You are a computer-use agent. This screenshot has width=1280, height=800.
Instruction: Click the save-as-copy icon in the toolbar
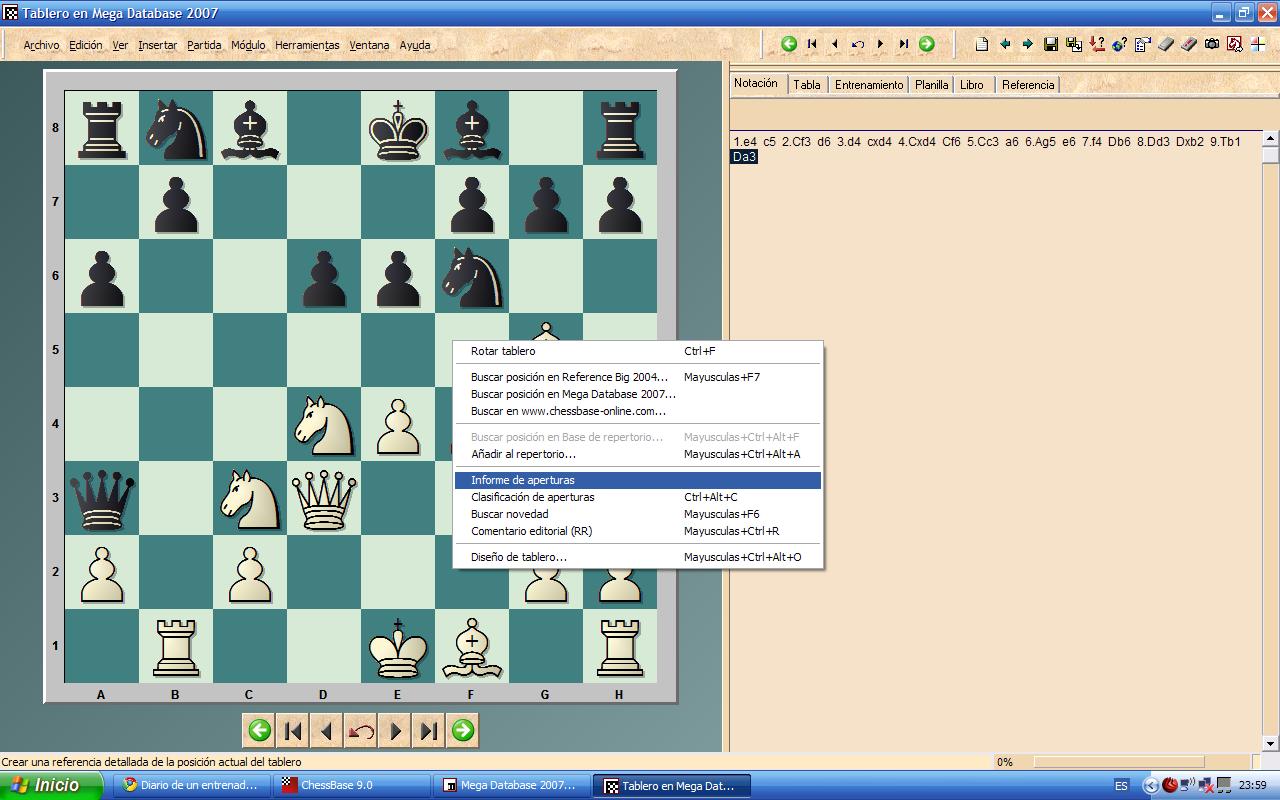coord(1074,44)
